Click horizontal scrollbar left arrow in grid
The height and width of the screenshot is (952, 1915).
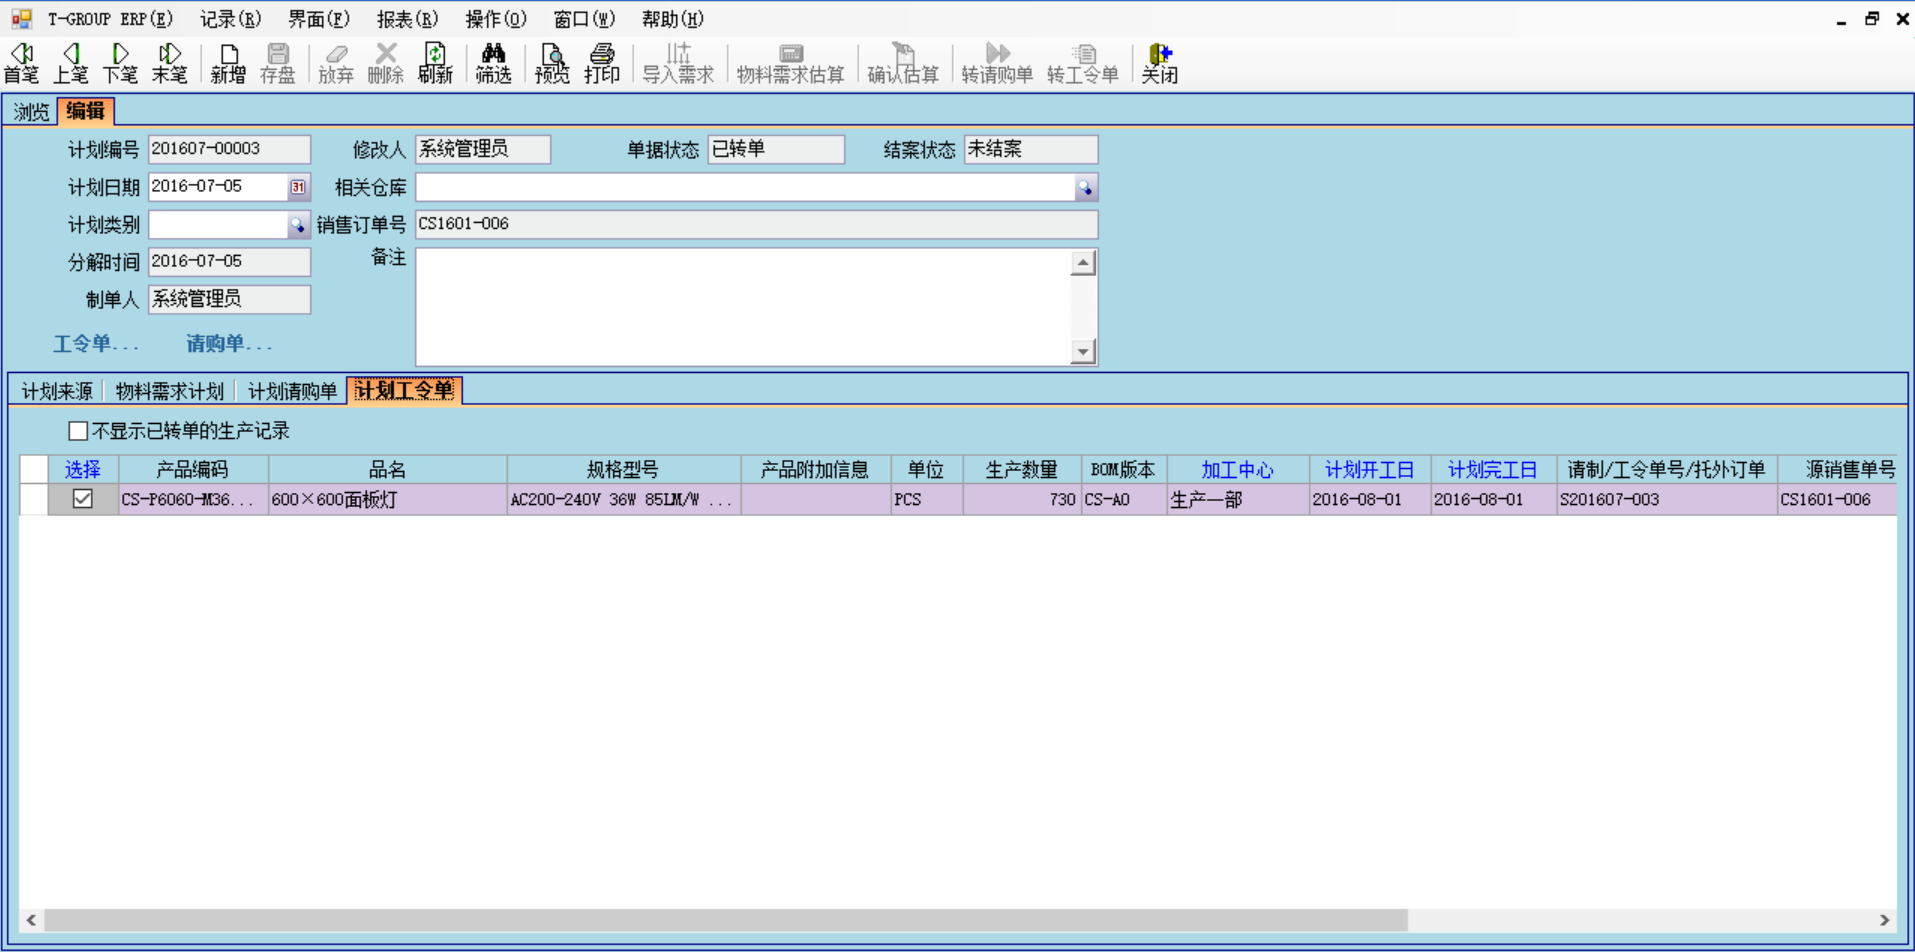click(32, 920)
